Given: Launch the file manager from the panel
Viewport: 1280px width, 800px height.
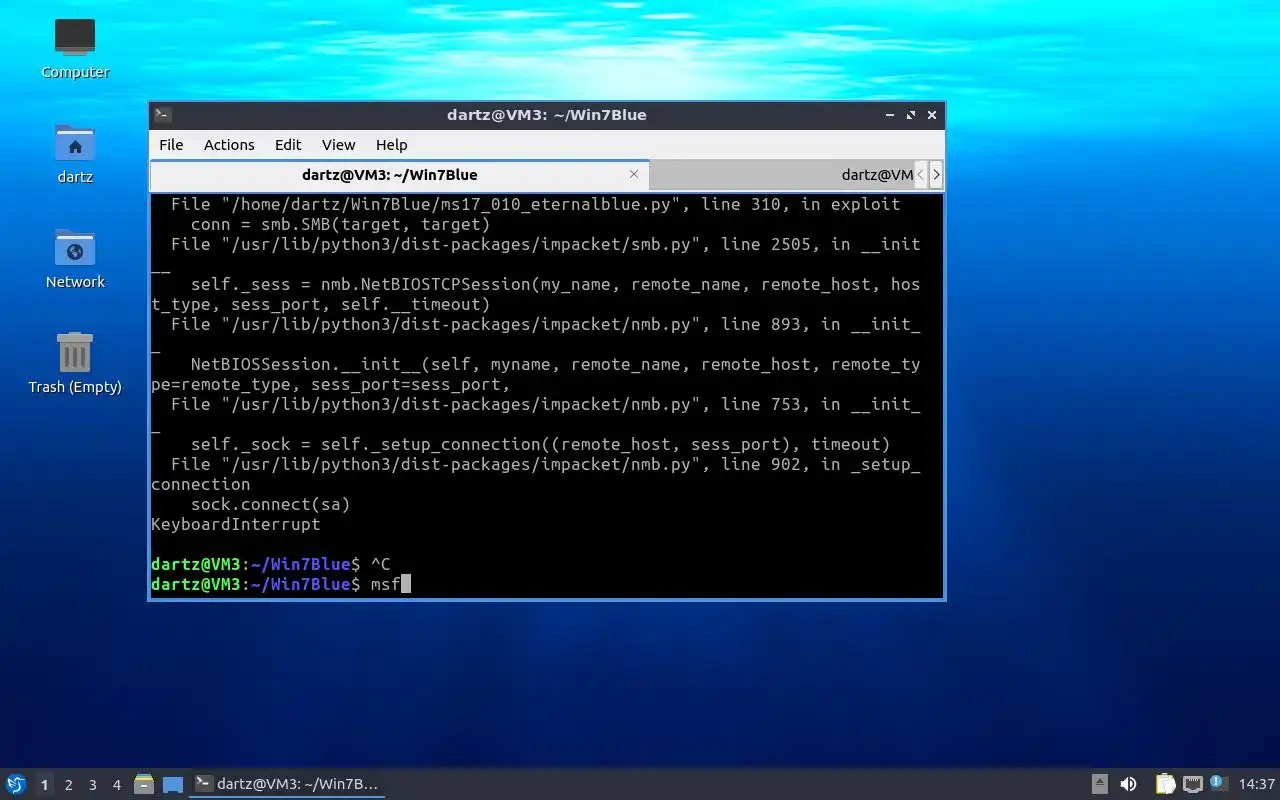Looking at the screenshot, I should point(144,785).
